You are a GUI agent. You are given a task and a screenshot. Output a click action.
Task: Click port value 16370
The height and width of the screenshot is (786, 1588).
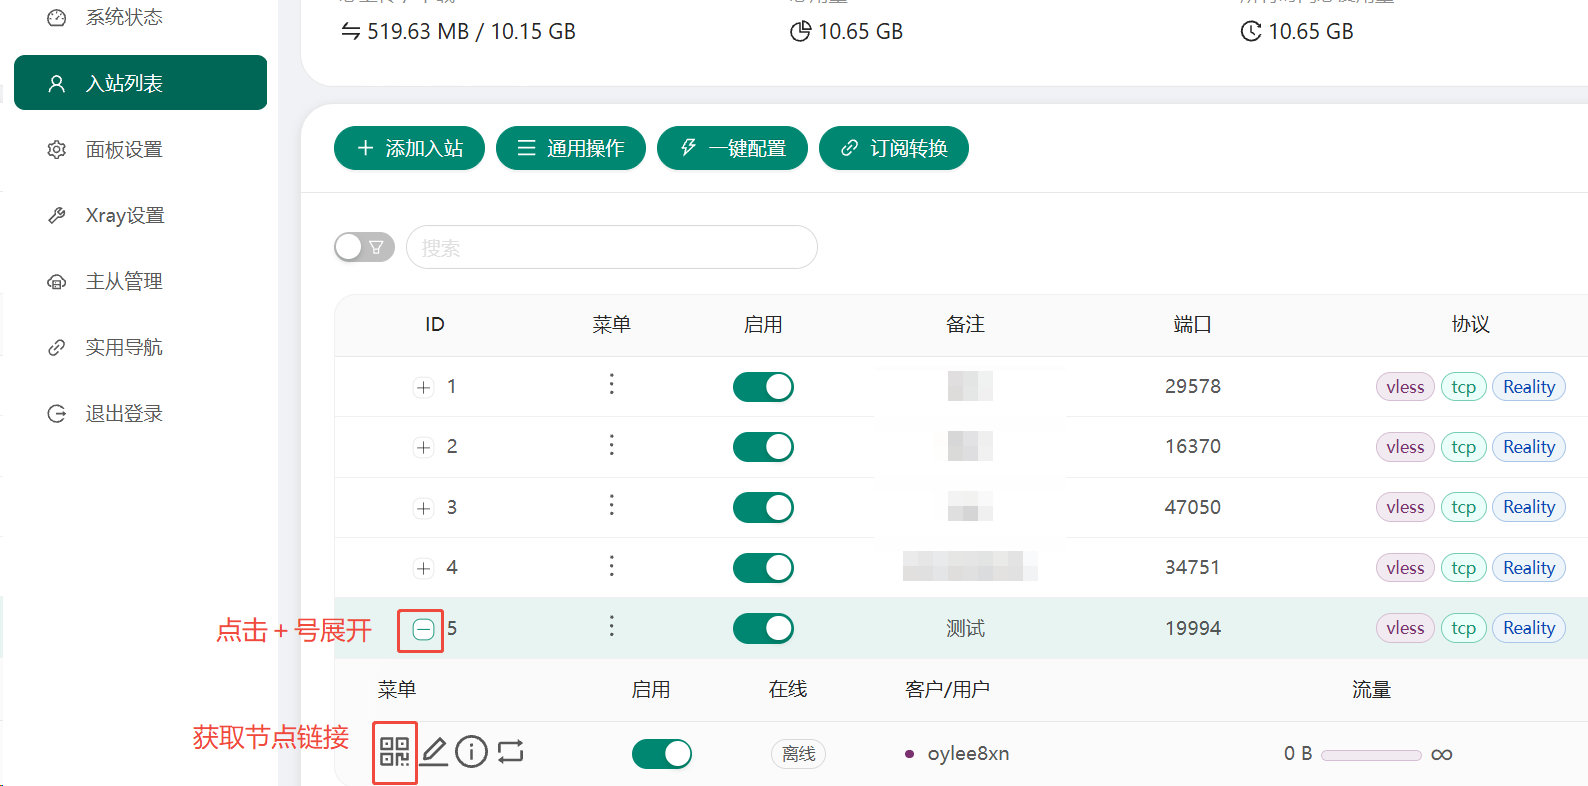tap(1193, 447)
